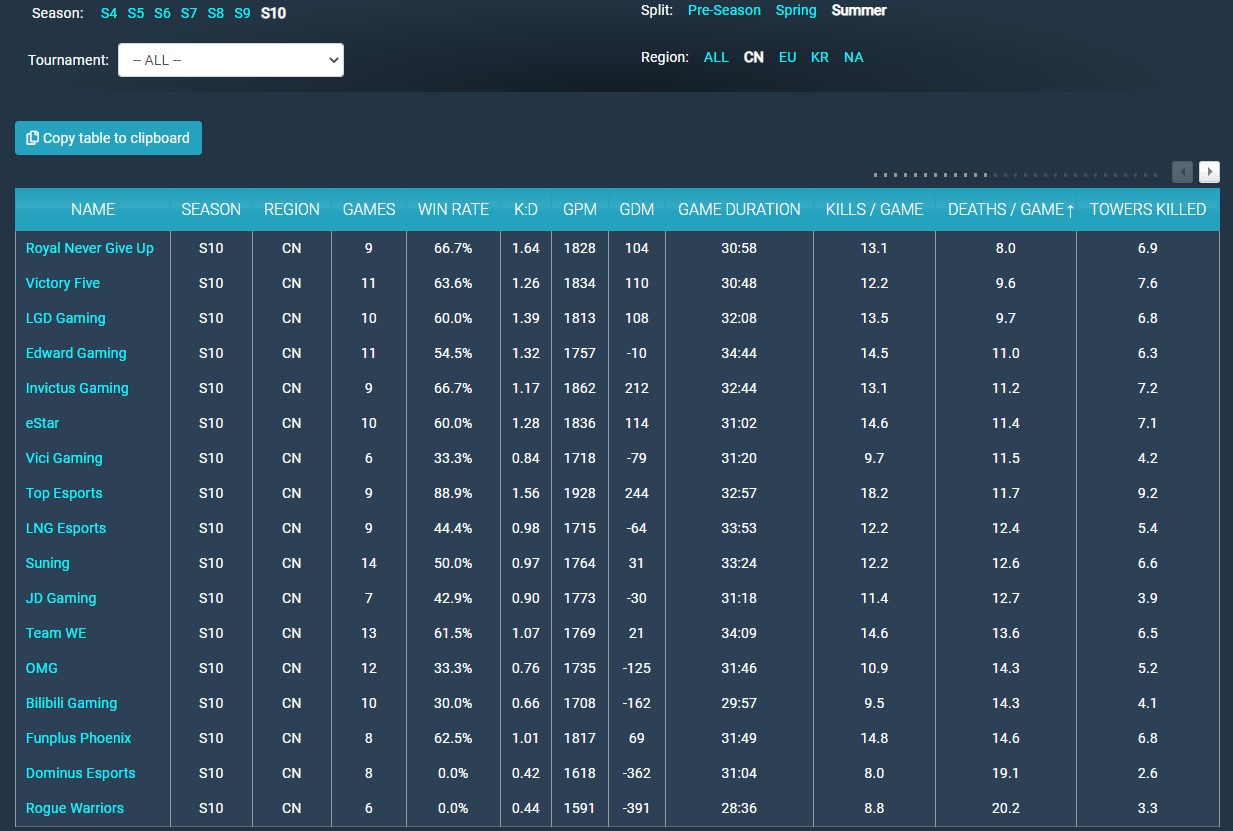Sort table by NAME column

[x=93, y=209]
